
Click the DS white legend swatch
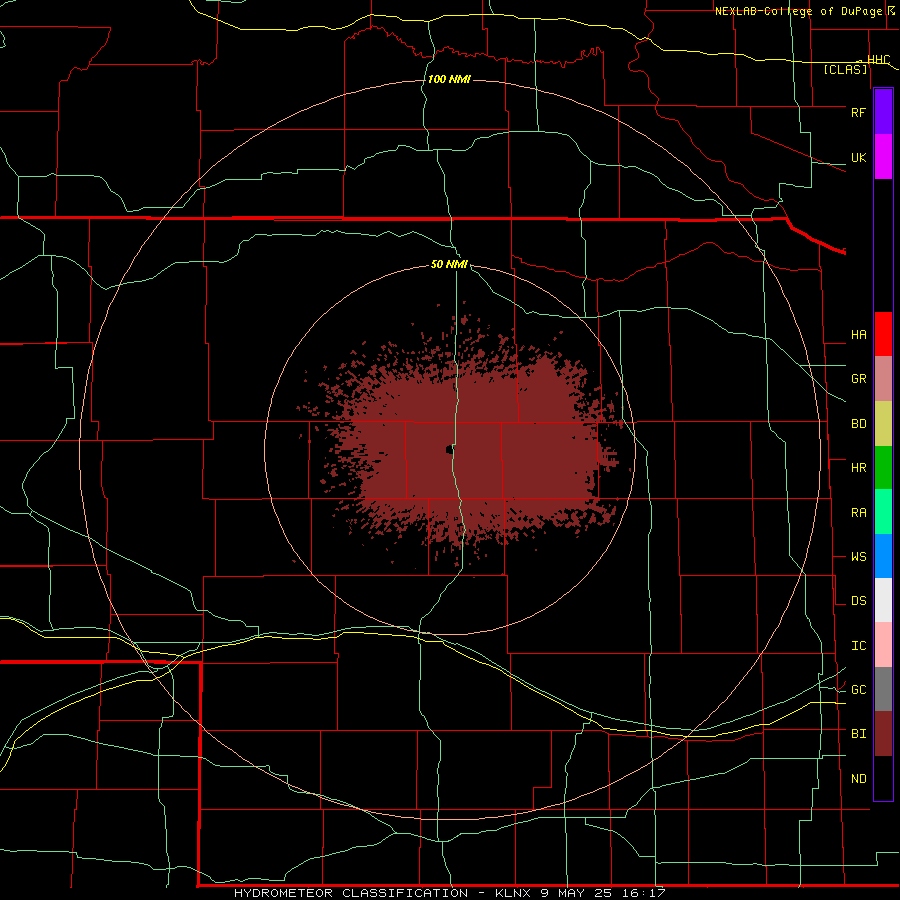(x=883, y=600)
